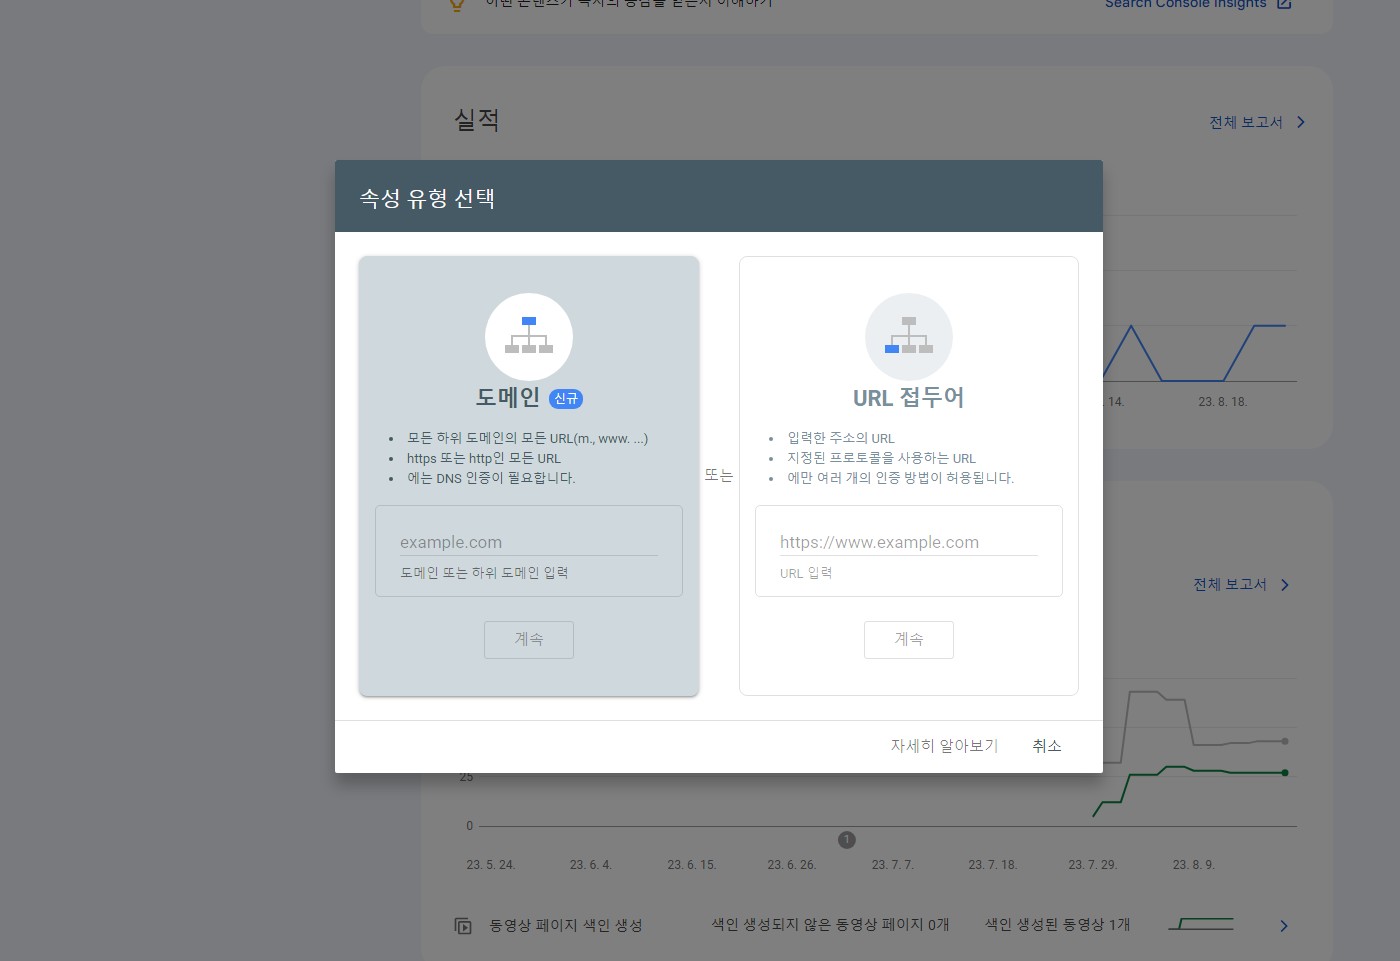Open chevron beside lower 전체 보고서 link
The height and width of the screenshot is (961, 1400).
pos(1285,585)
